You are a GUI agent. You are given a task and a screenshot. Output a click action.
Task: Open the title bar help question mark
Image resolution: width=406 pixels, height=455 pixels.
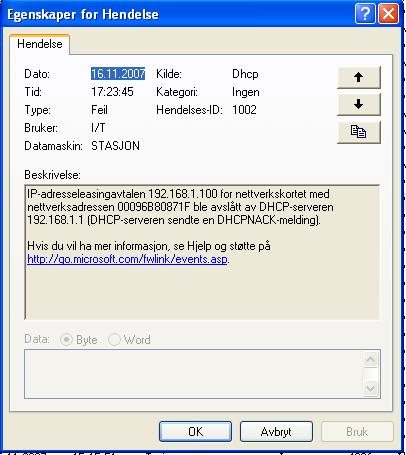point(365,14)
